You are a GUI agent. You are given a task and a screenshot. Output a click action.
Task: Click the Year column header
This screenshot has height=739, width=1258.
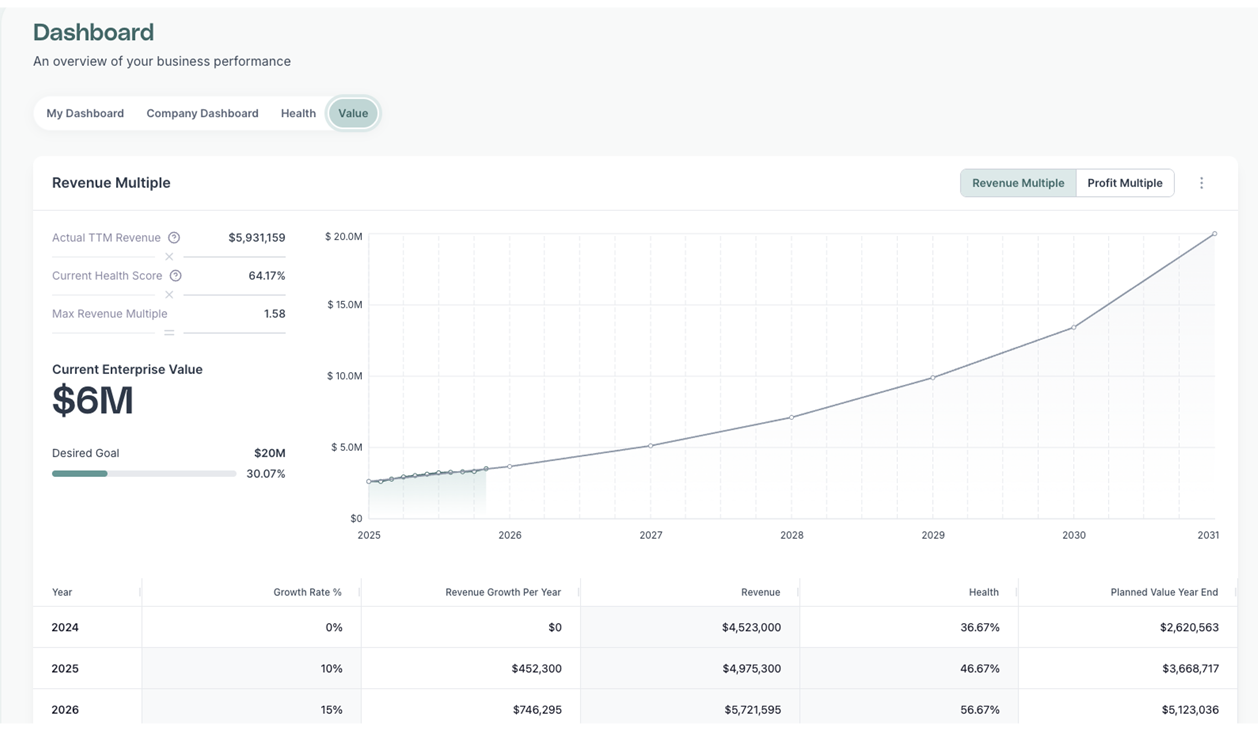[87, 592]
